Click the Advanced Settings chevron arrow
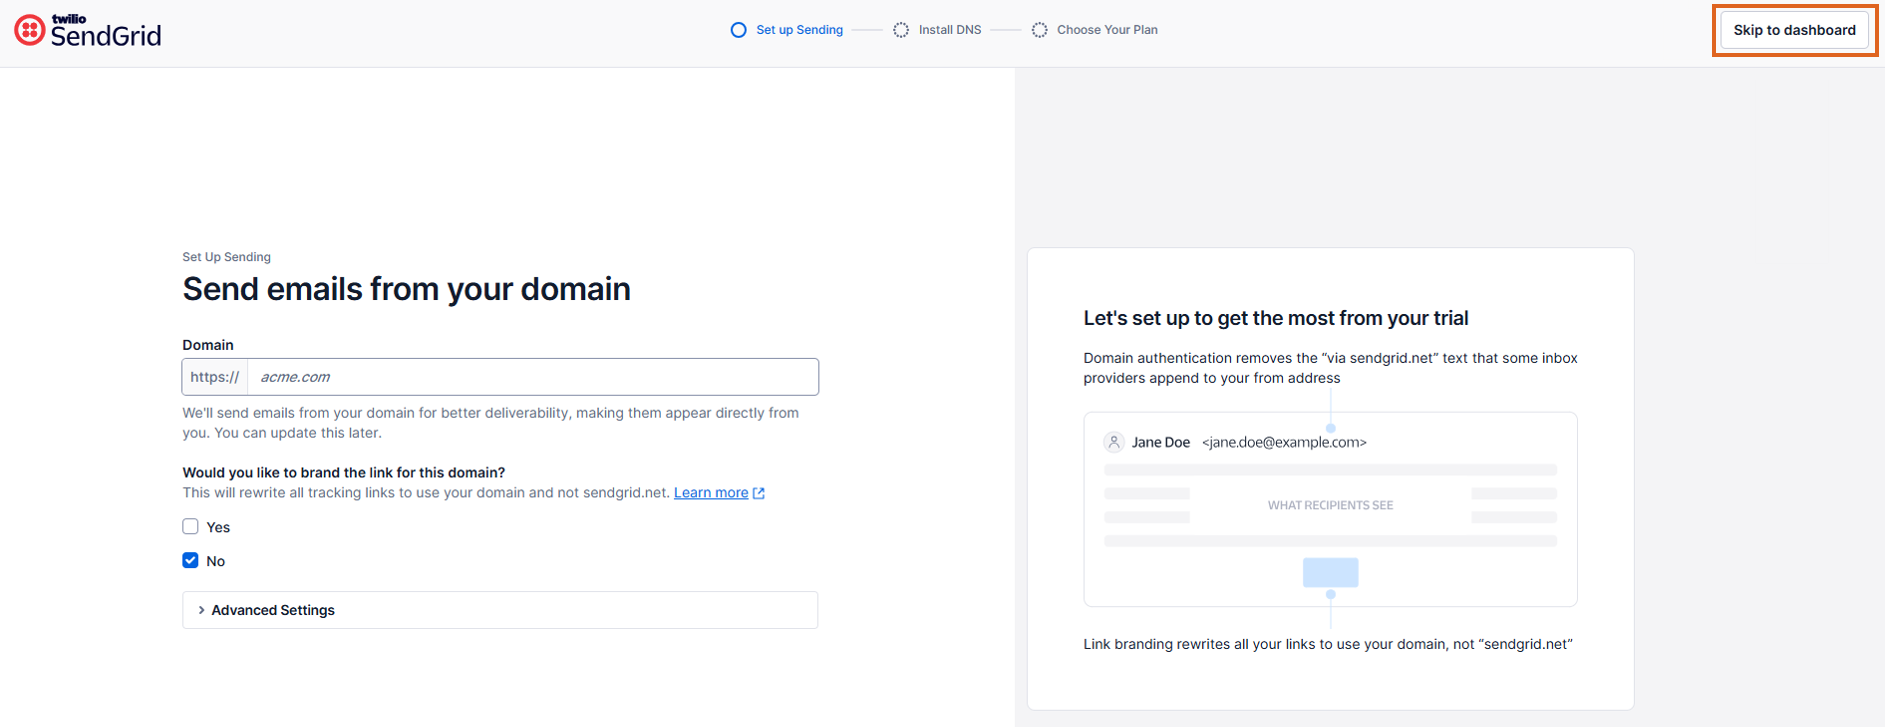 tap(201, 610)
